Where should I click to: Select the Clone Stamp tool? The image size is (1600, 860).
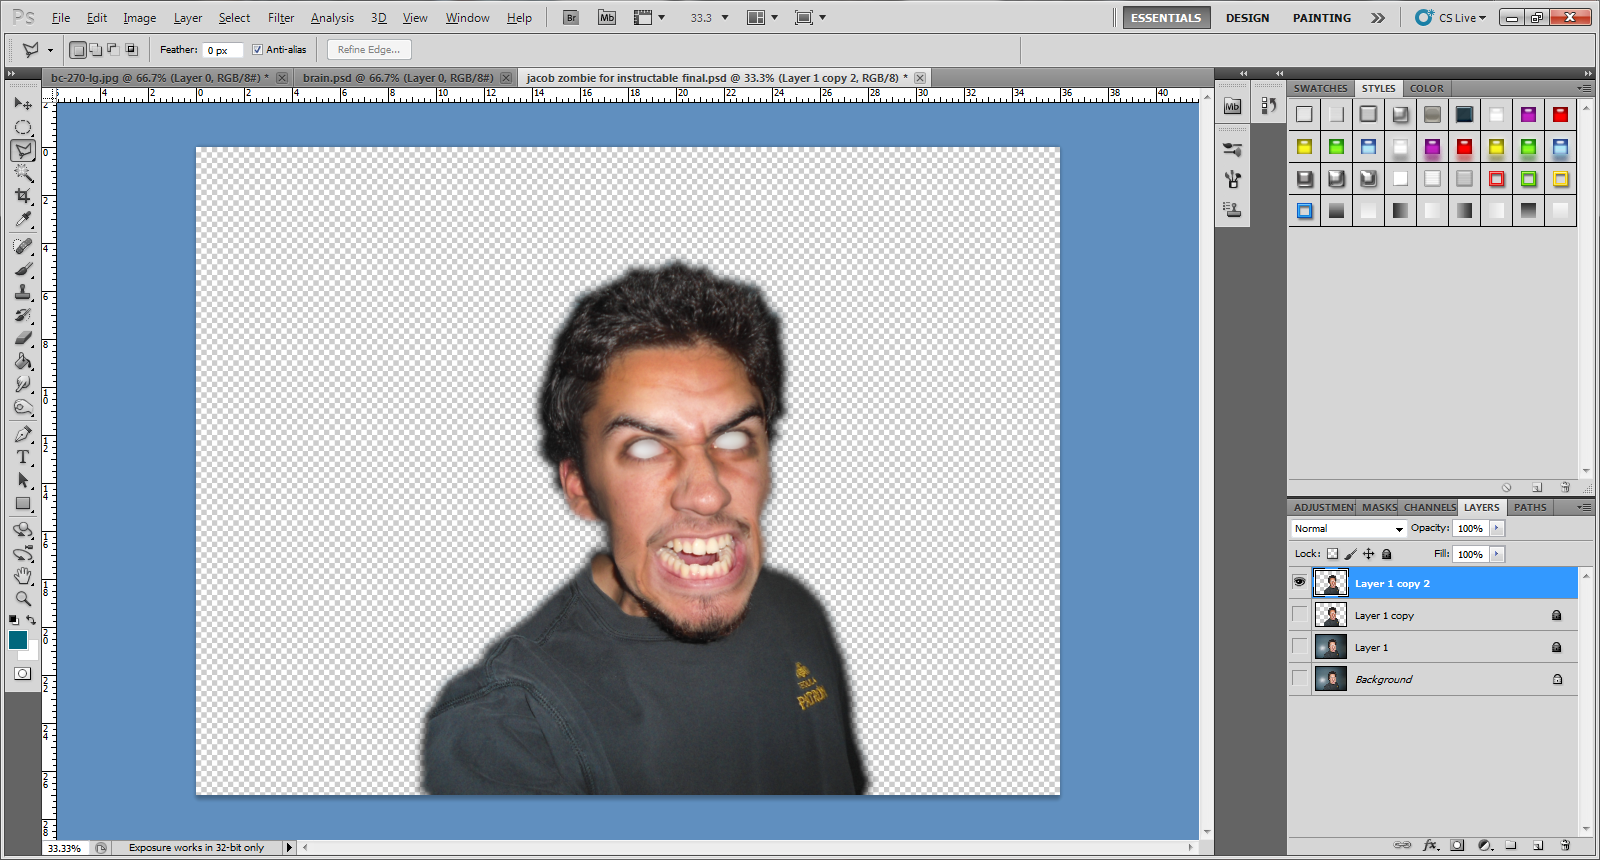(23, 292)
